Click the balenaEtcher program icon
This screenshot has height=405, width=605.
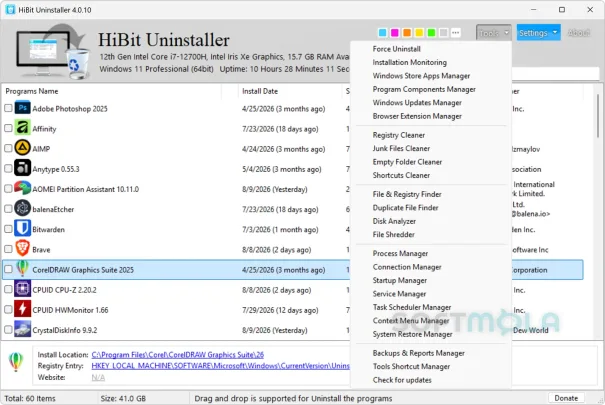[22, 208]
